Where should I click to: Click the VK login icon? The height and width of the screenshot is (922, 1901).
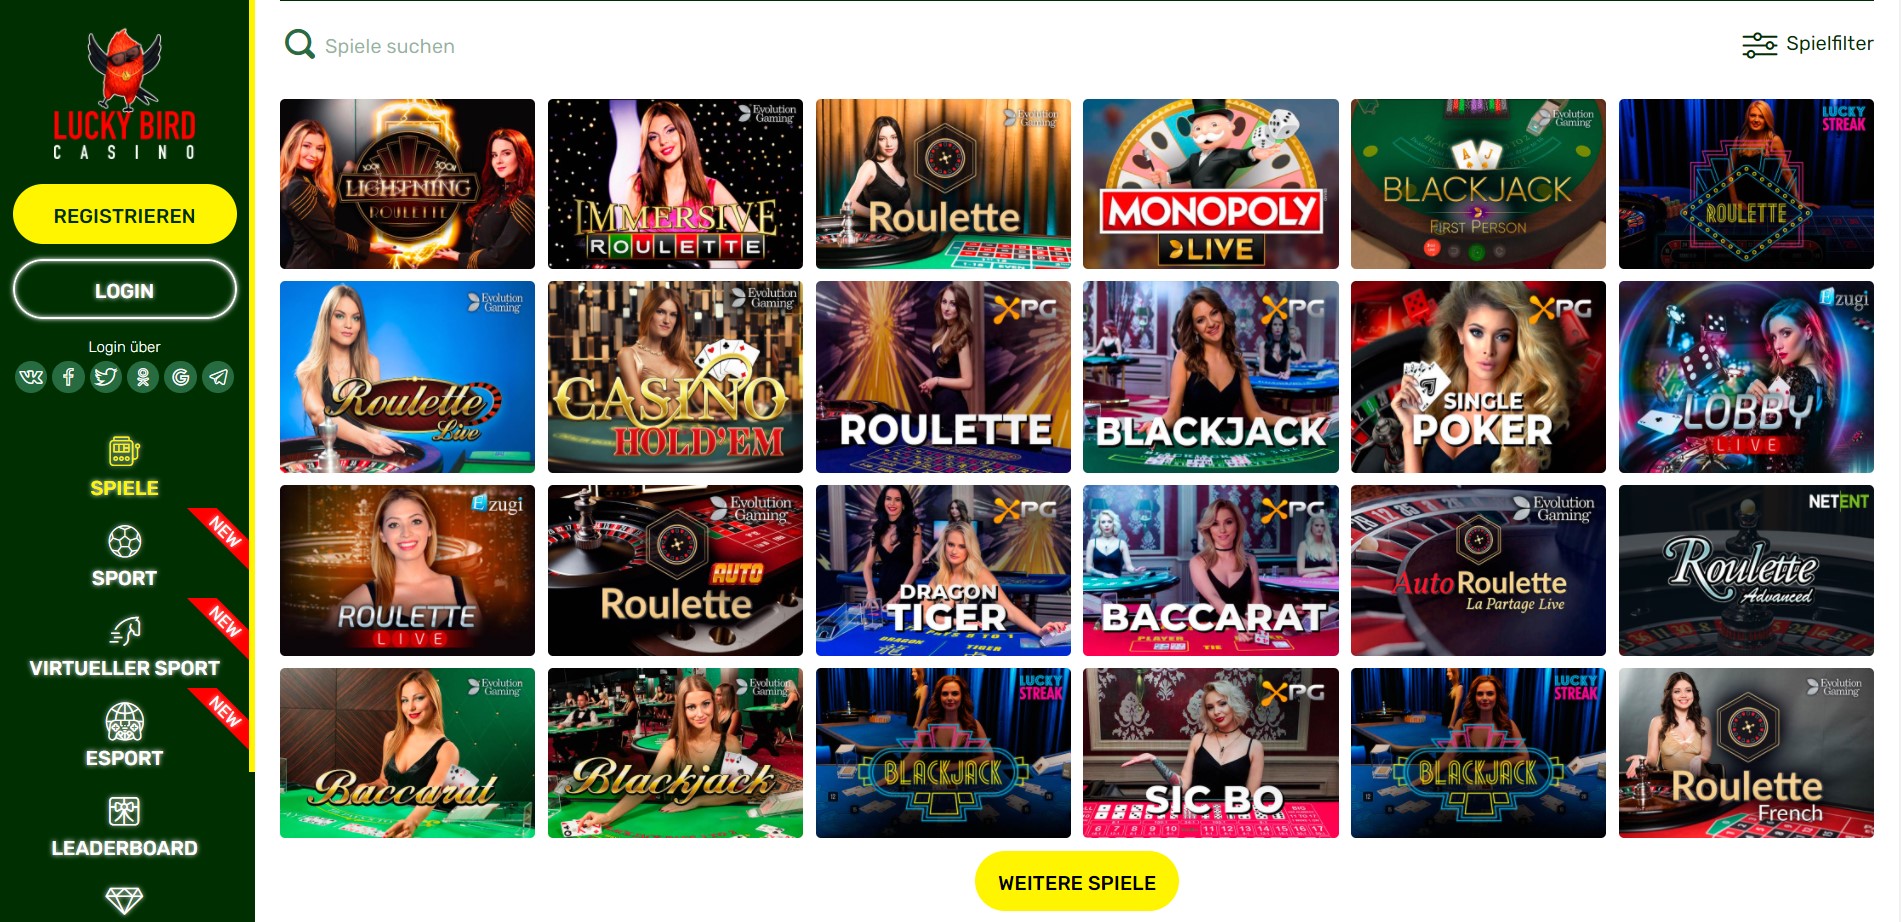point(31,377)
